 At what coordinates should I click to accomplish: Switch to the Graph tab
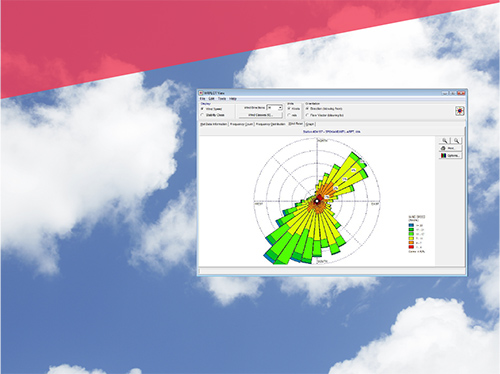click(x=310, y=124)
